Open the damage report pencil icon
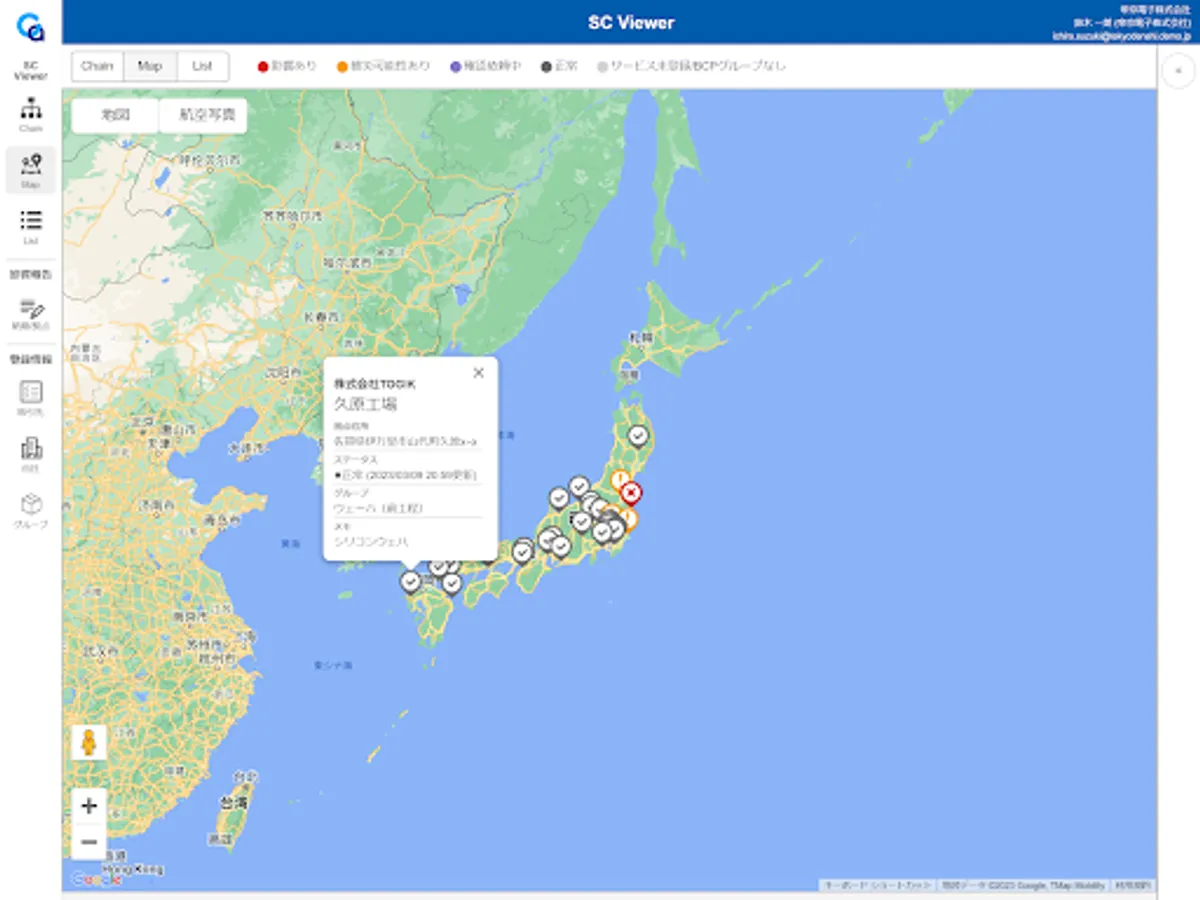Image resolution: width=1200 pixels, height=900 pixels. pos(31,314)
